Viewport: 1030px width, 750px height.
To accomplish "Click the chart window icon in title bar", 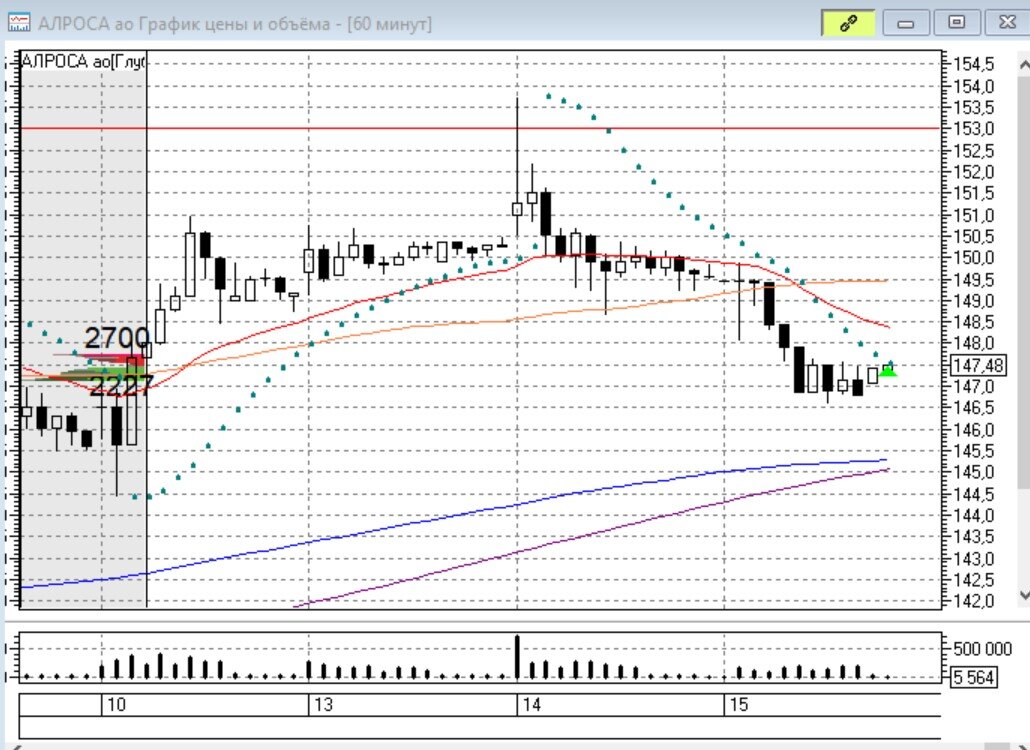I will coord(18,23).
